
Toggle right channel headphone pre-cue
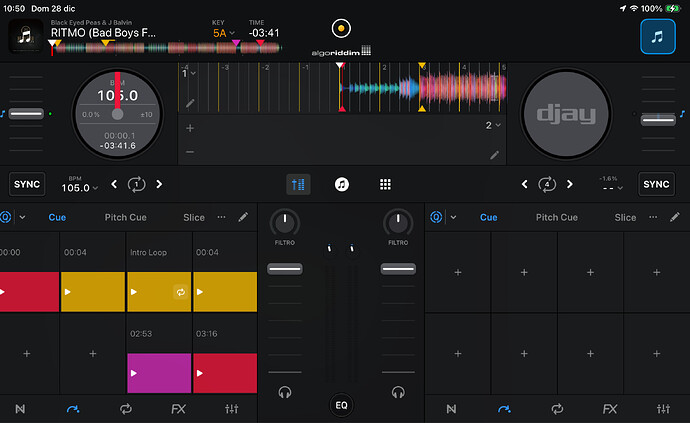tap(398, 392)
